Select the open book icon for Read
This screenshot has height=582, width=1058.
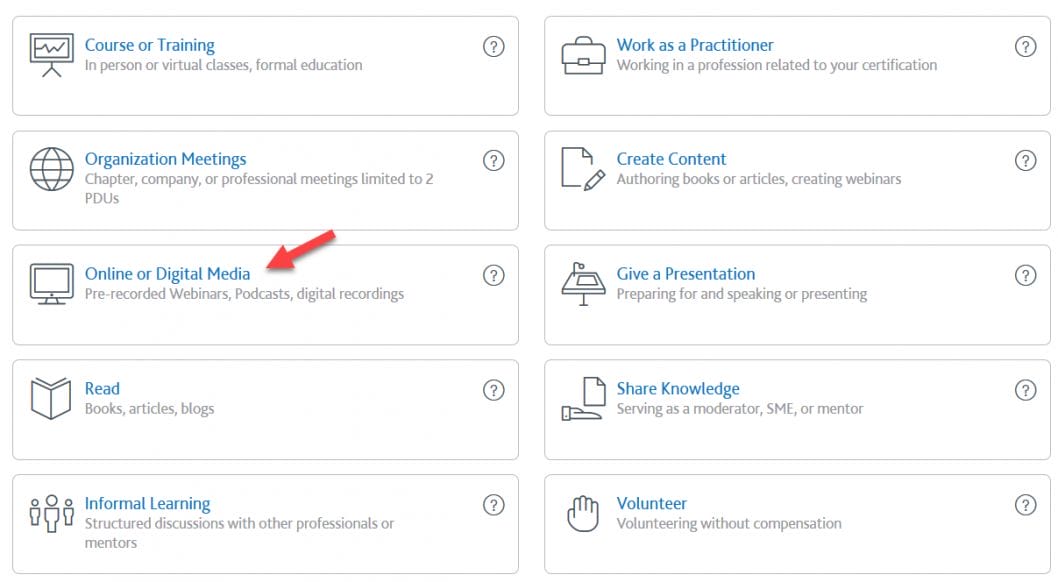[x=49, y=399]
